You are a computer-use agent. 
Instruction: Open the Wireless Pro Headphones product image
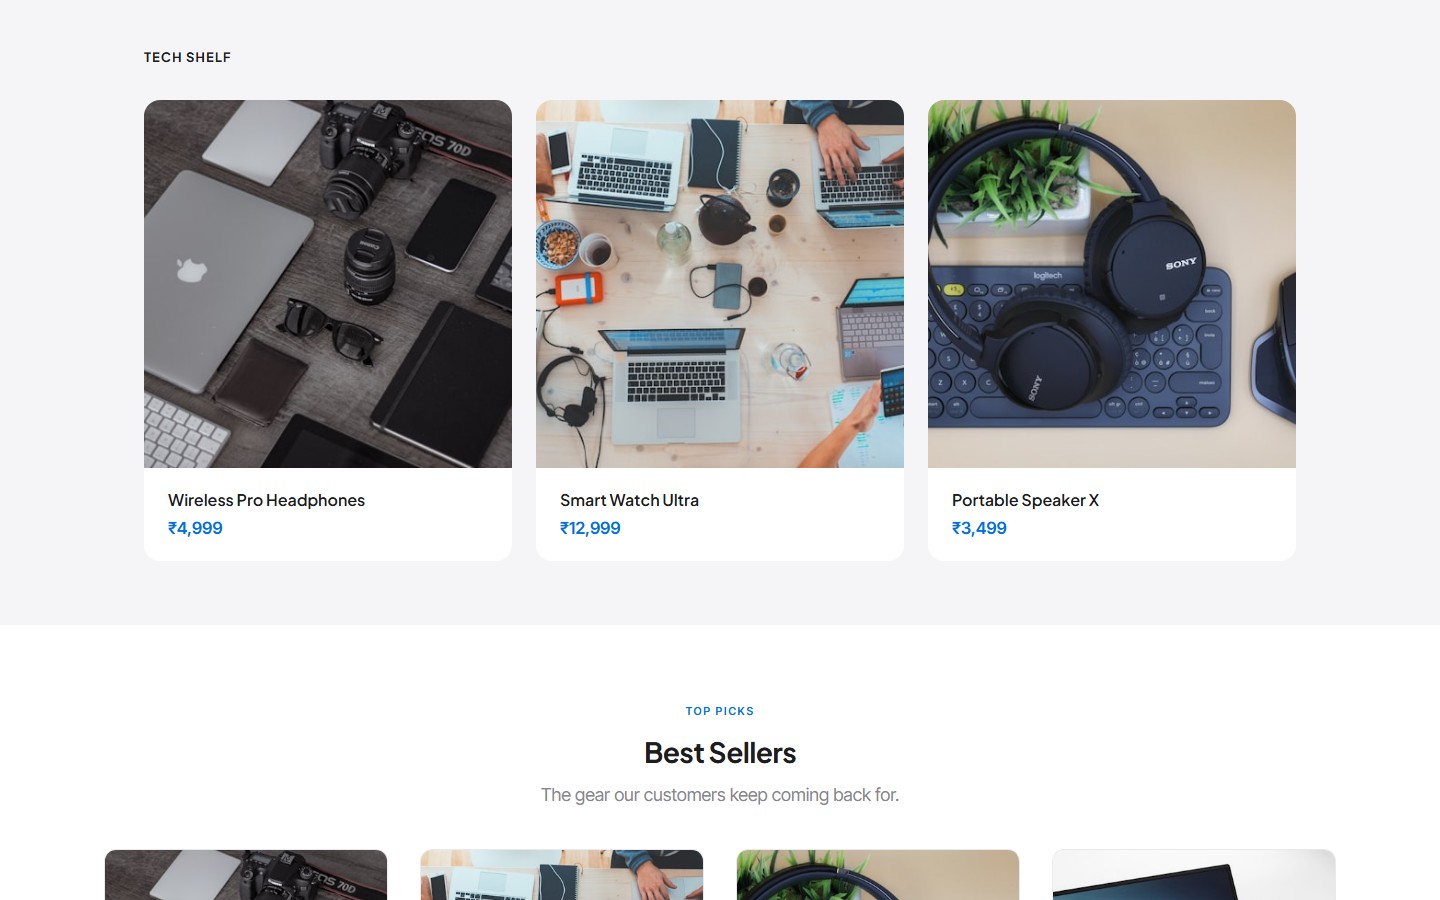(x=328, y=284)
